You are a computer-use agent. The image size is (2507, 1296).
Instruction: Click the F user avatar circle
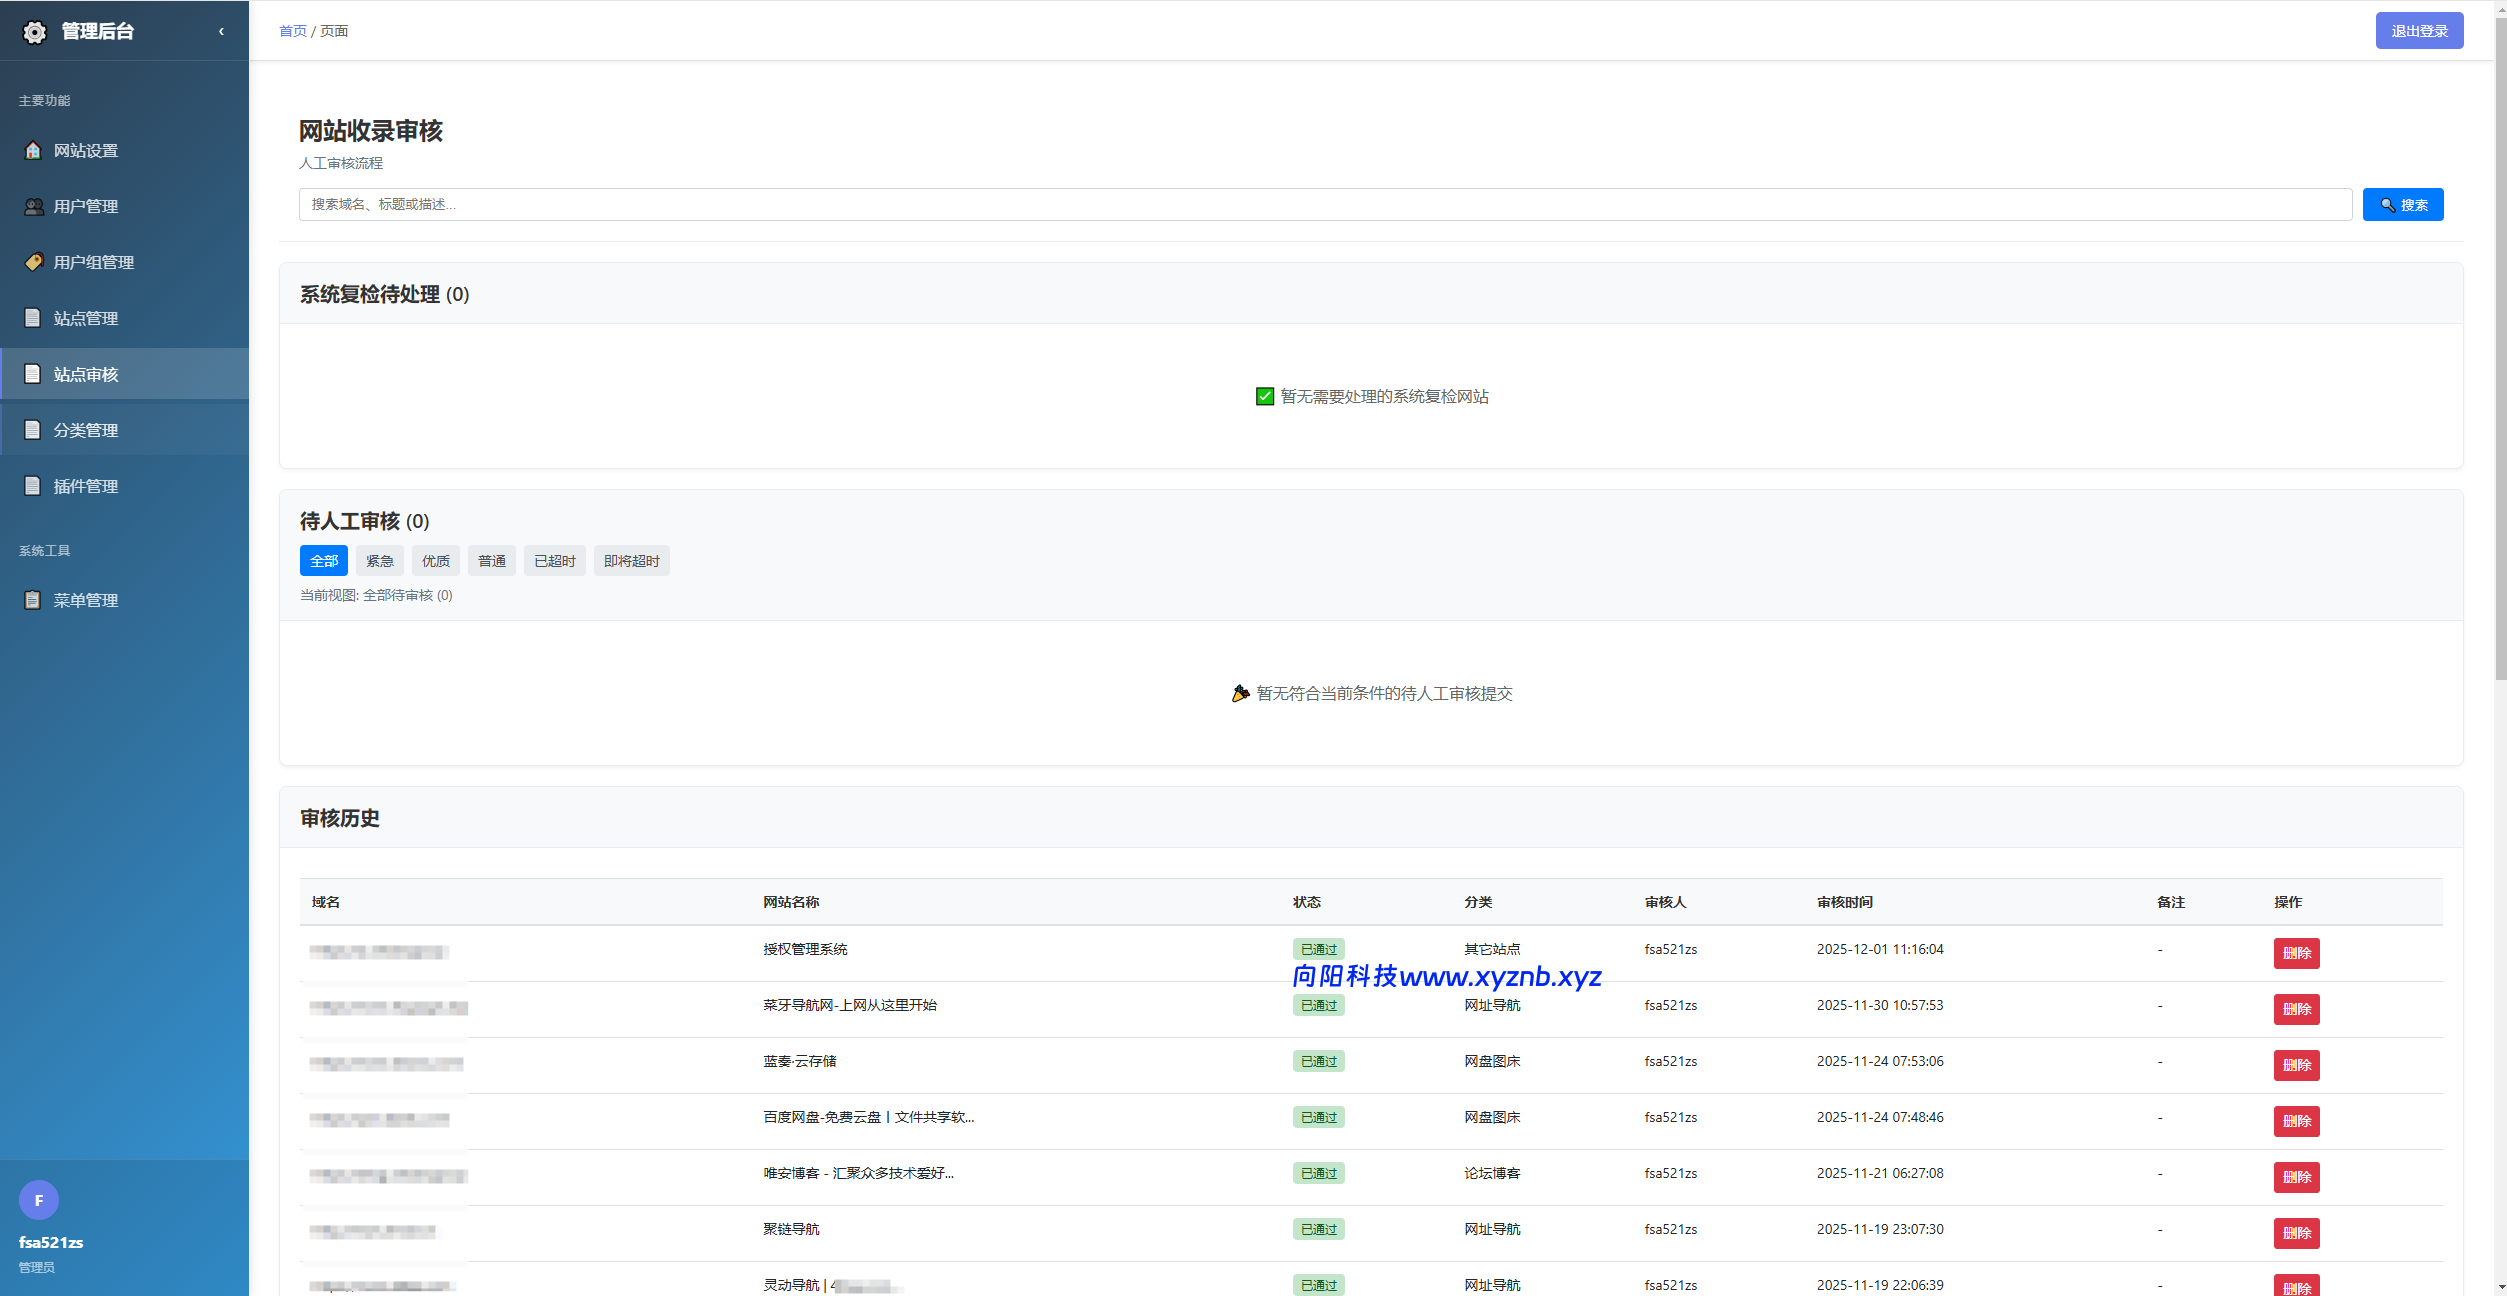click(39, 1200)
